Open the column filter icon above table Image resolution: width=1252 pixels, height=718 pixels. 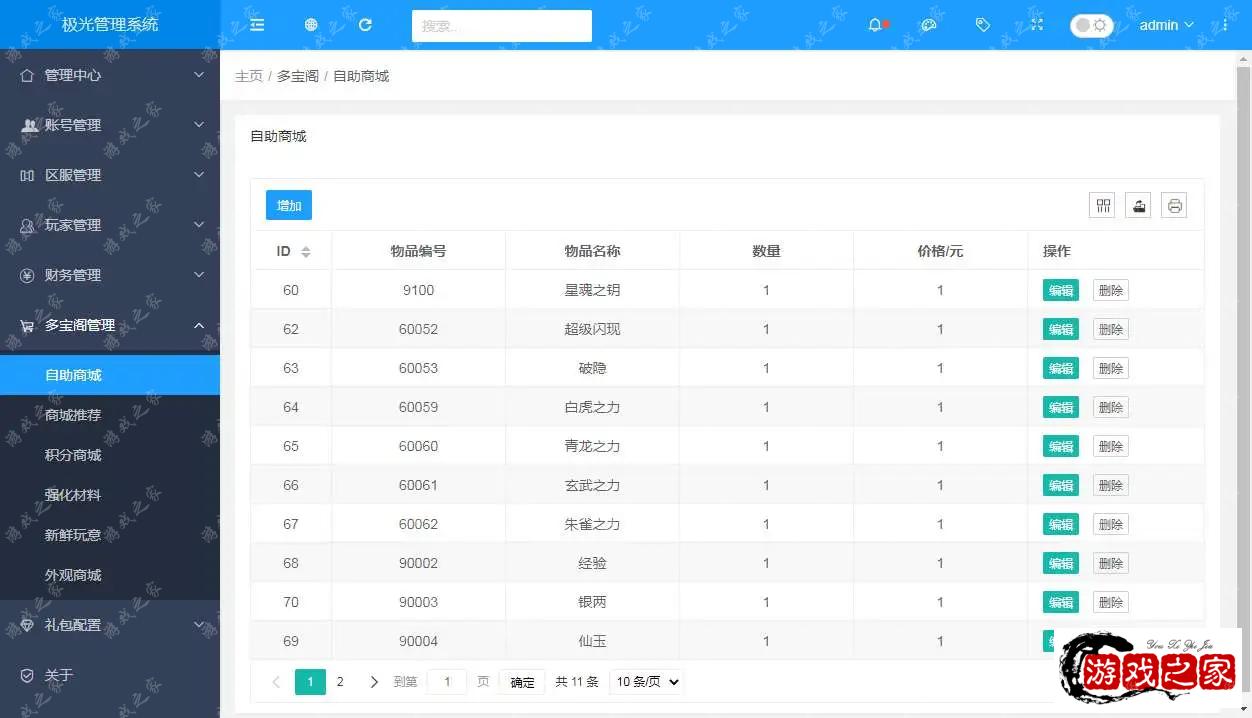1103,206
